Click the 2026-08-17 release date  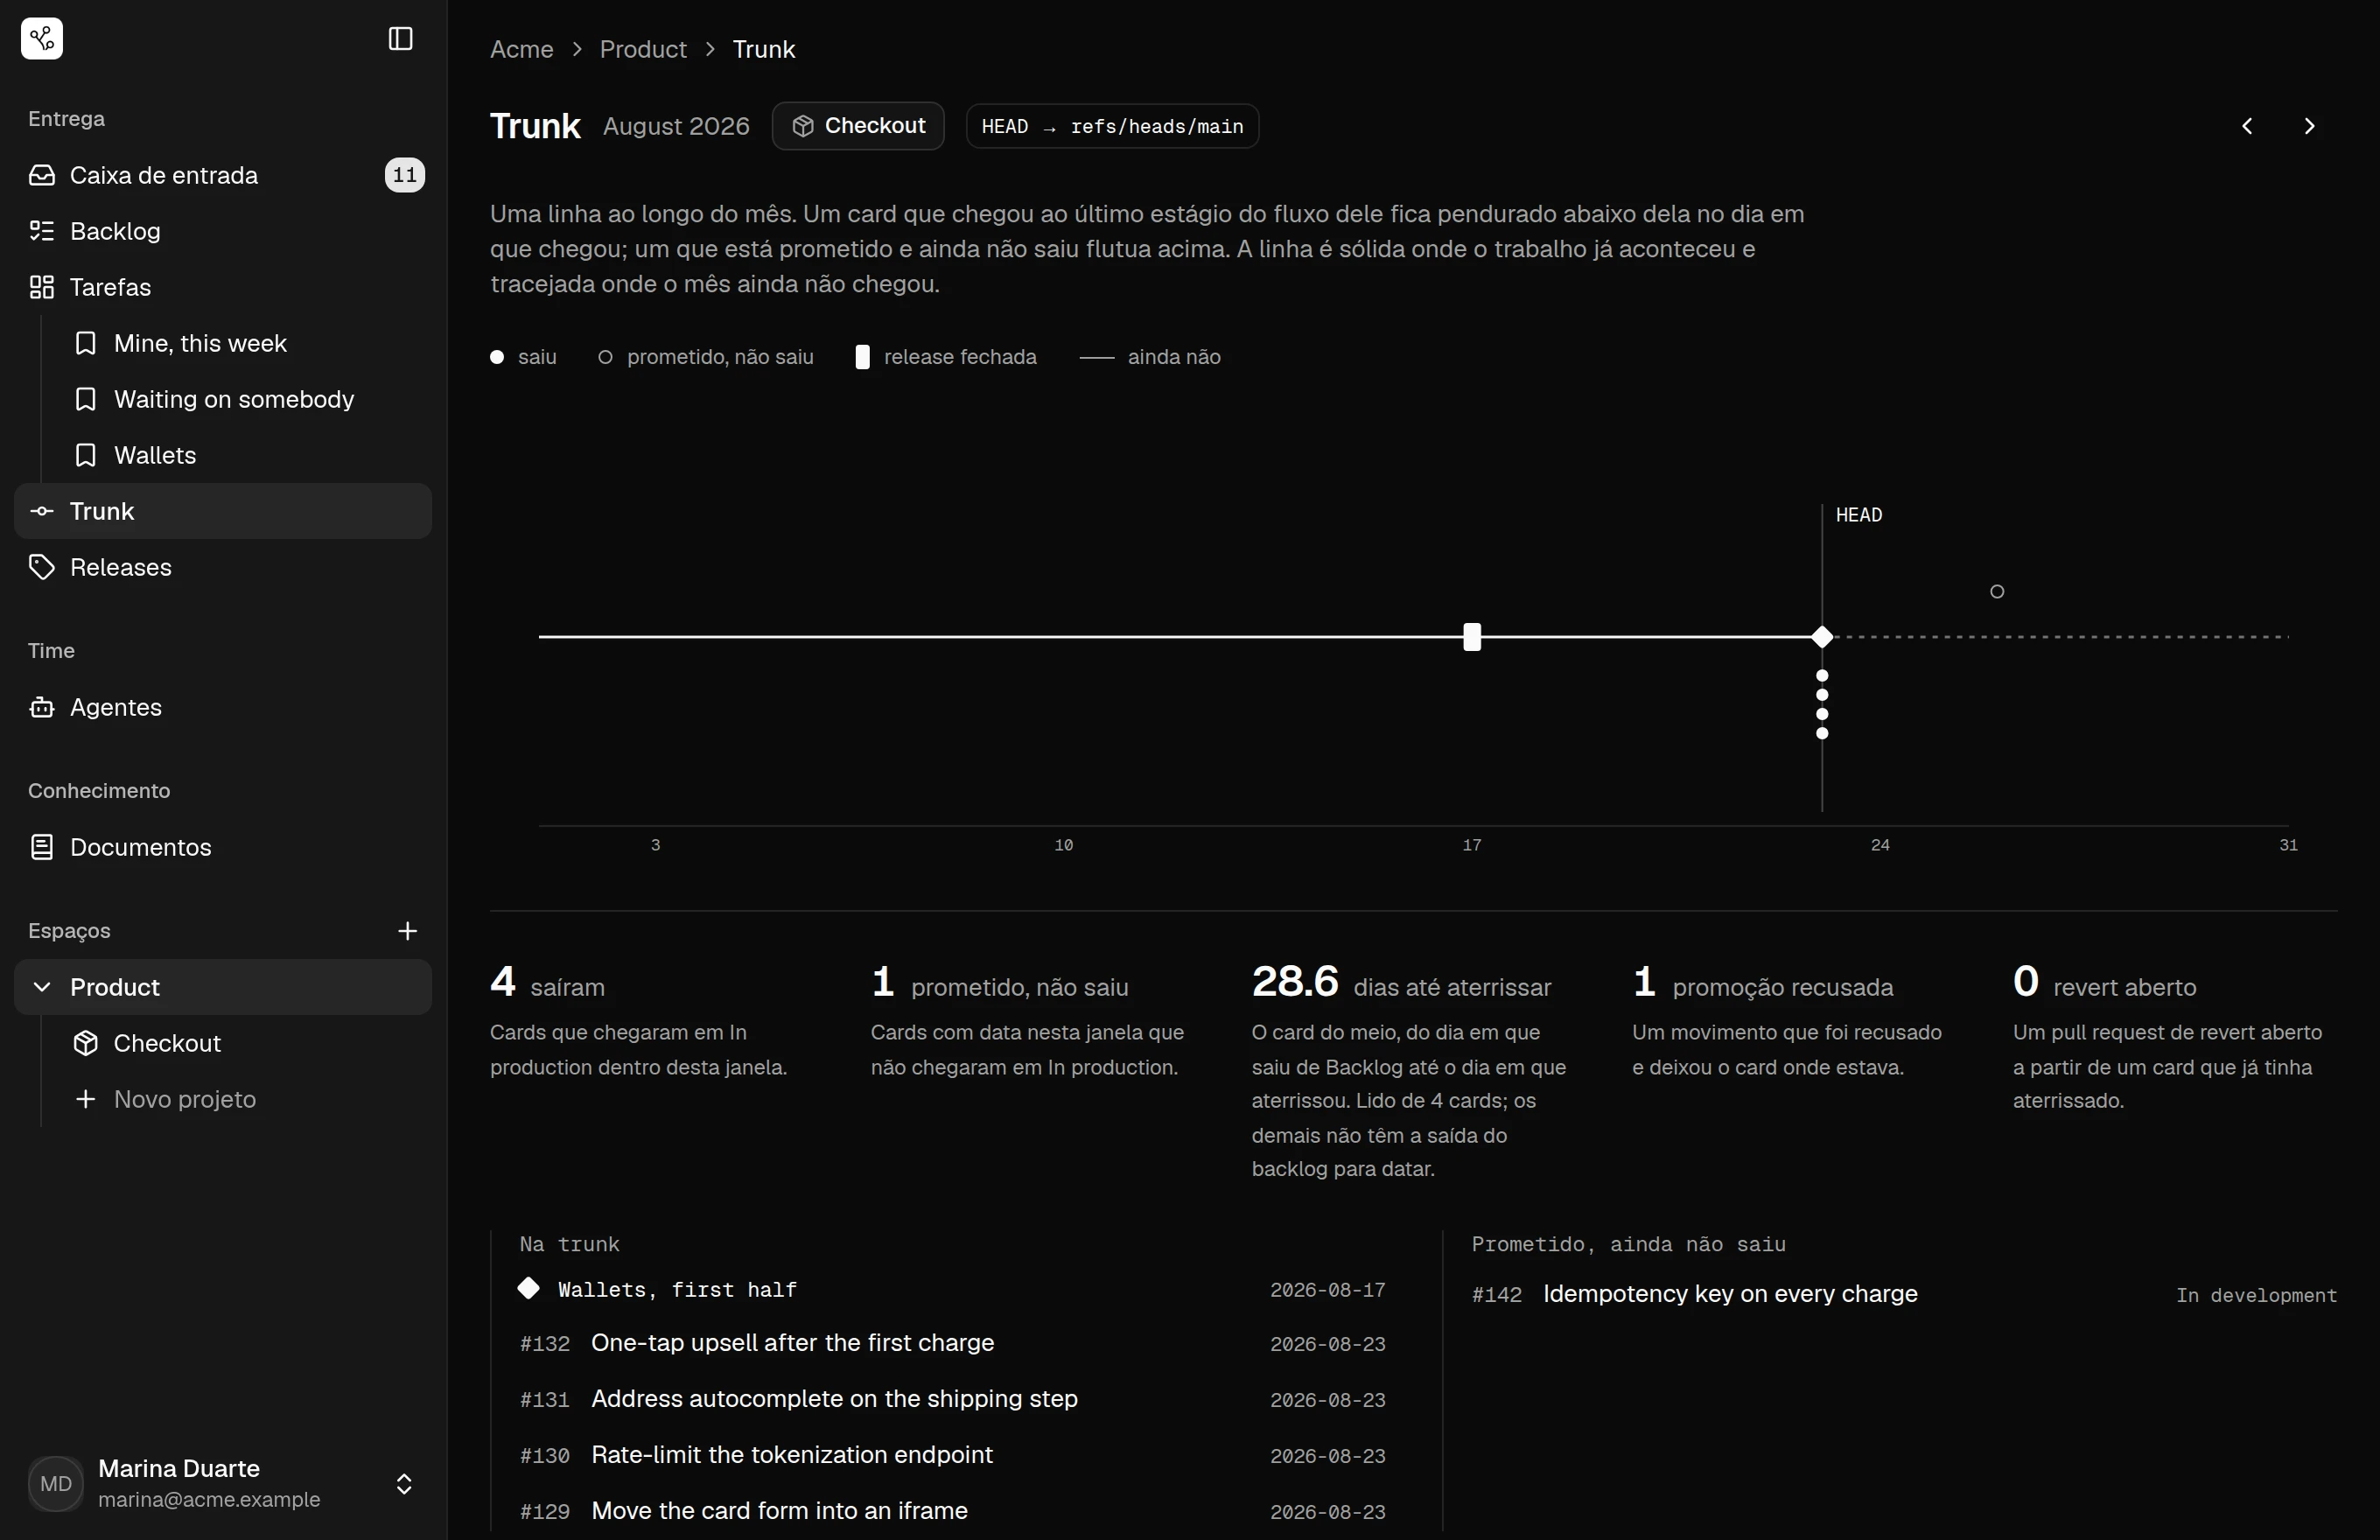1328,1290
